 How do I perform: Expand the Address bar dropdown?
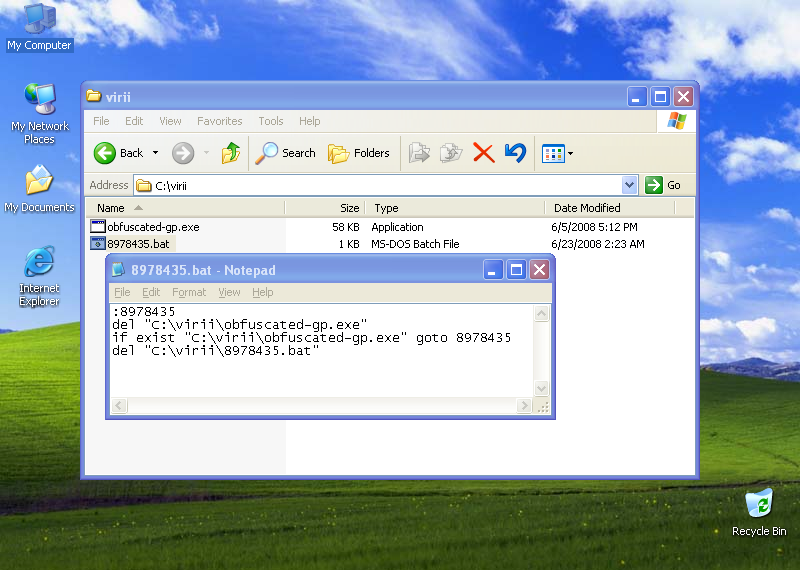pos(630,185)
